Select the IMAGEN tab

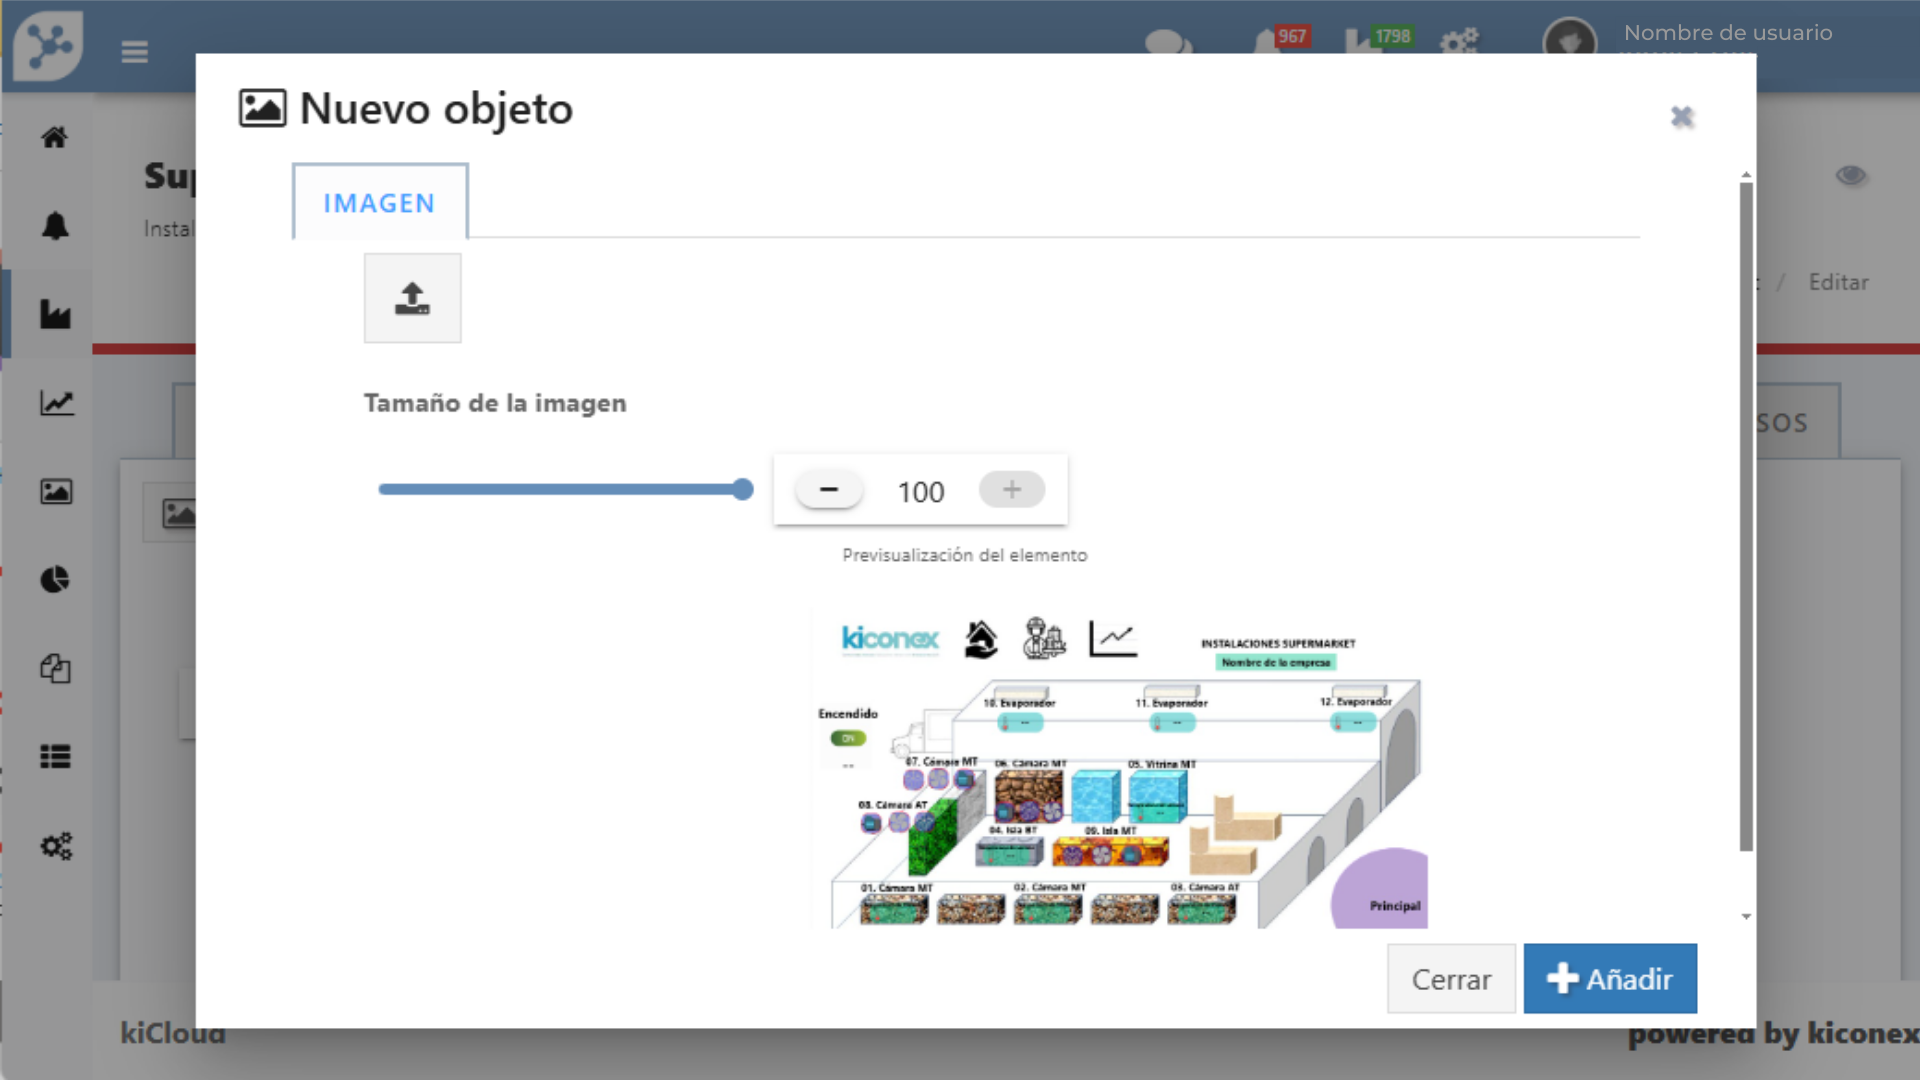click(379, 203)
